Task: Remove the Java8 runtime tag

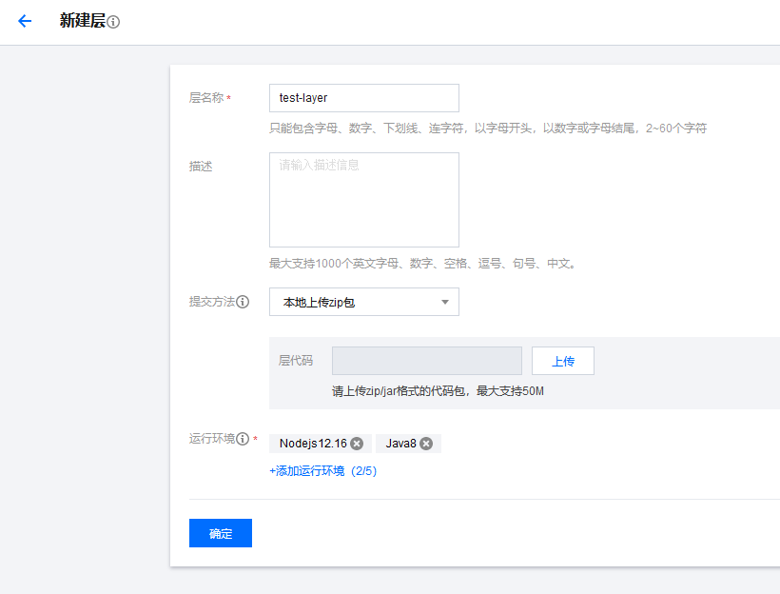Action: (x=426, y=443)
